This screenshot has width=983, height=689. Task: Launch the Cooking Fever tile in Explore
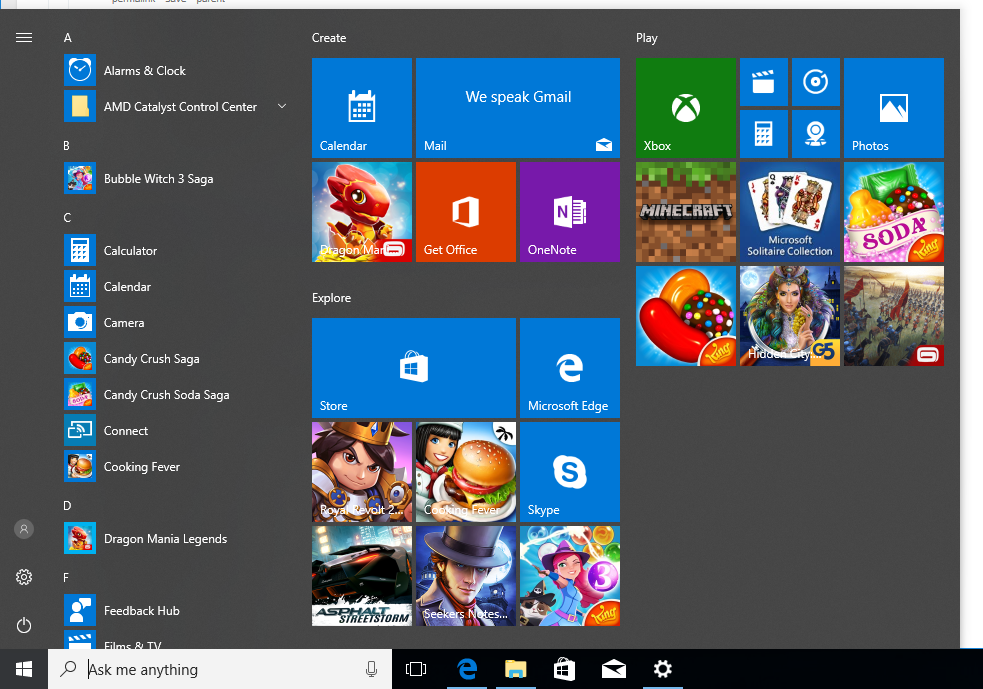point(466,472)
